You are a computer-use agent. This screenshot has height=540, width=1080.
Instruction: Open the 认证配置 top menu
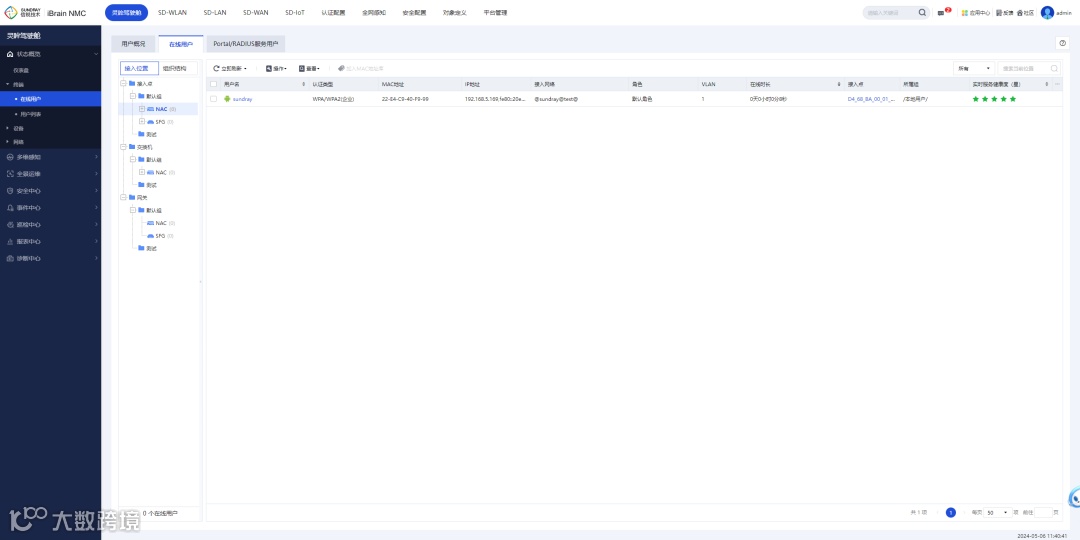pyautogui.click(x=333, y=12)
